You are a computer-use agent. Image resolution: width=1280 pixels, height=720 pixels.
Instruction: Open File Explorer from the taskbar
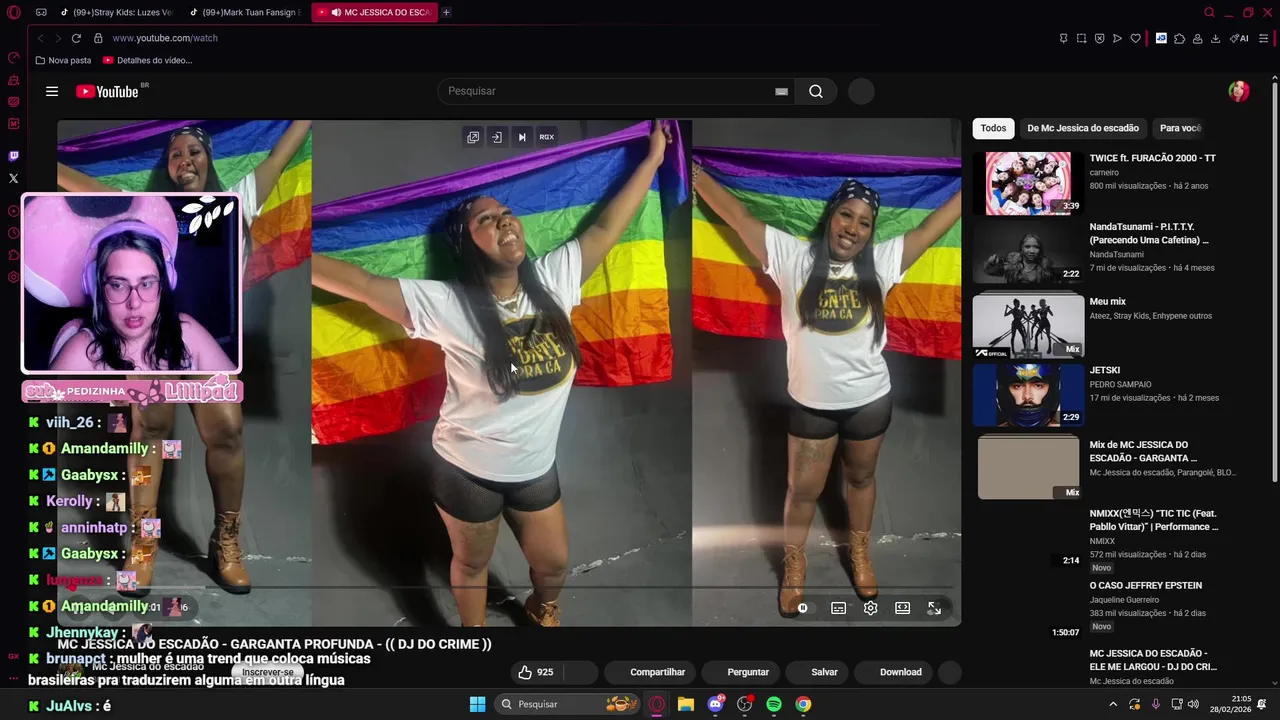point(686,704)
